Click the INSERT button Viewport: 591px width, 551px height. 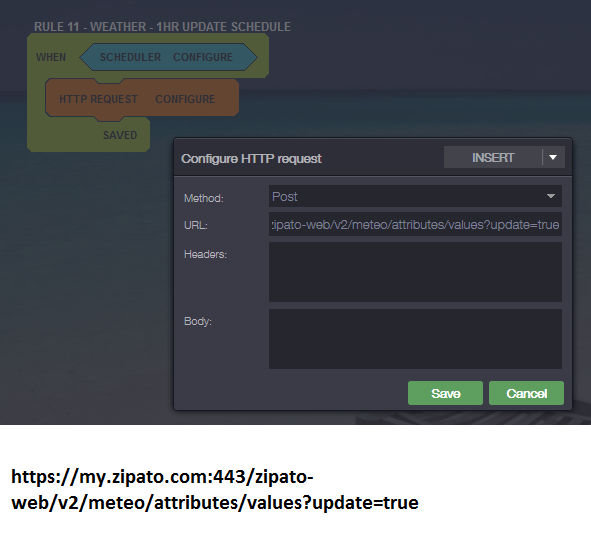(x=493, y=157)
